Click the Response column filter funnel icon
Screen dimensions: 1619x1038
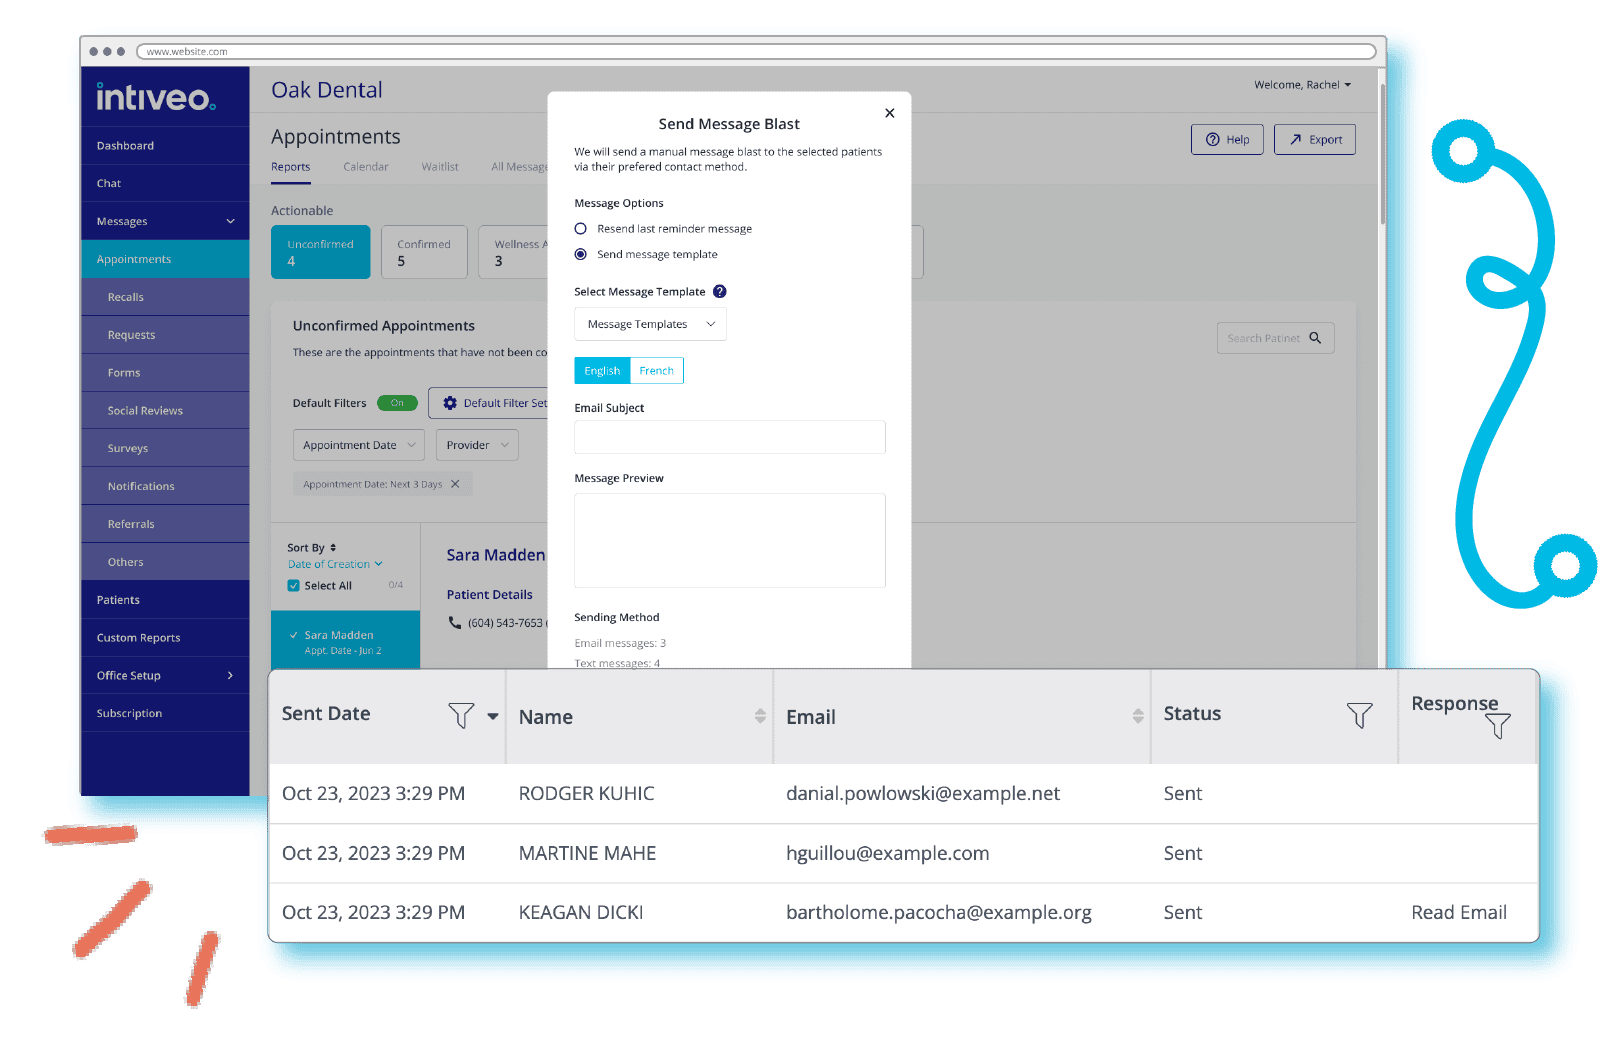[x=1497, y=725]
